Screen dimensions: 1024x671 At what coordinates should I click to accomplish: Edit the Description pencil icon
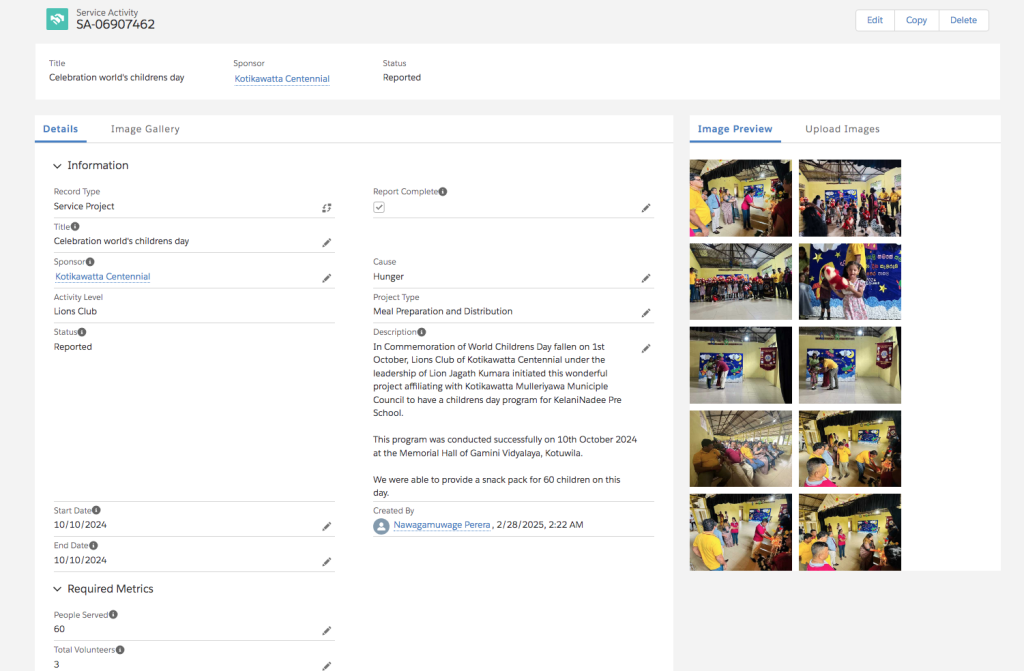pos(646,348)
